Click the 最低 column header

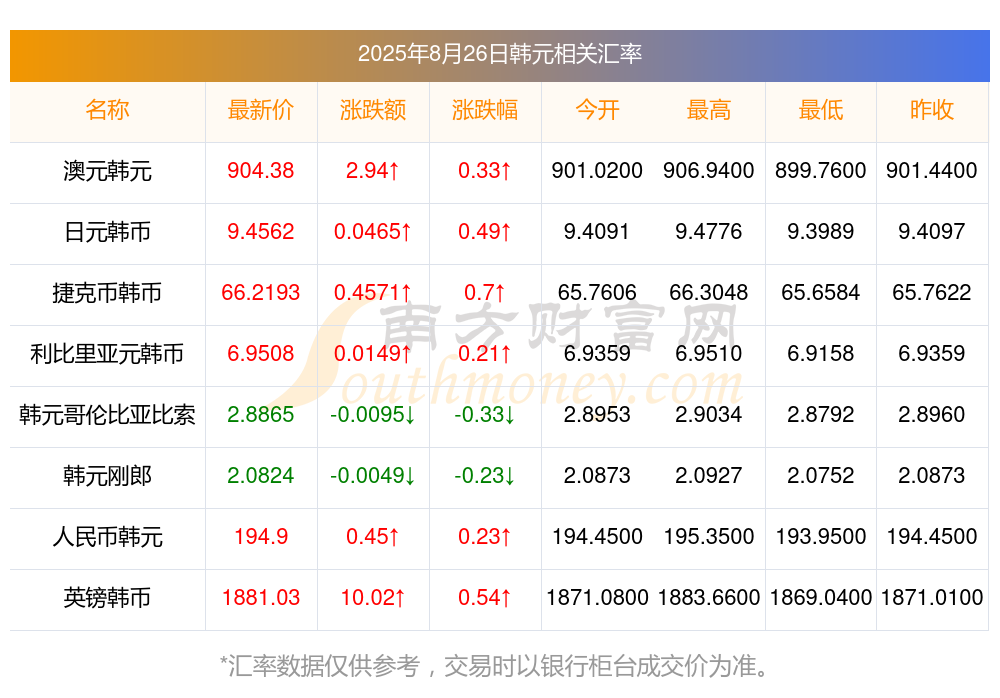point(821,110)
